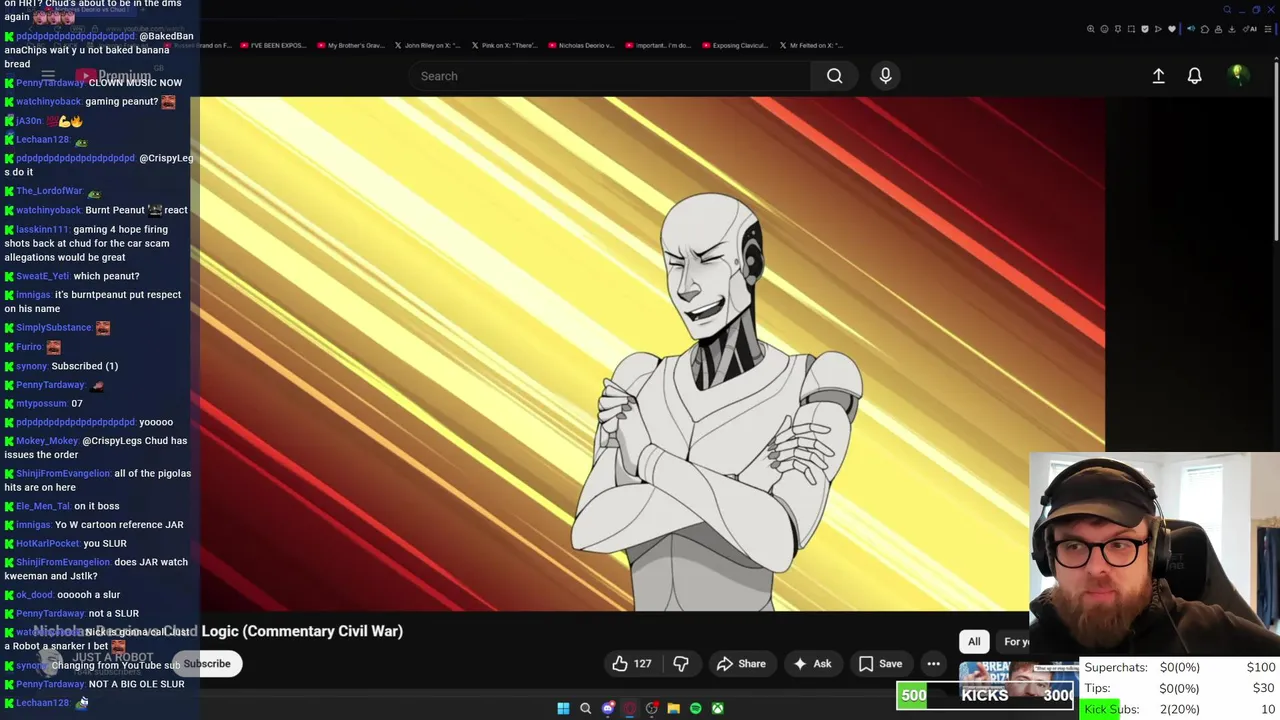Toggle the ad blocker shield icon
The width and height of the screenshot is (1280, 720).
1145,29
